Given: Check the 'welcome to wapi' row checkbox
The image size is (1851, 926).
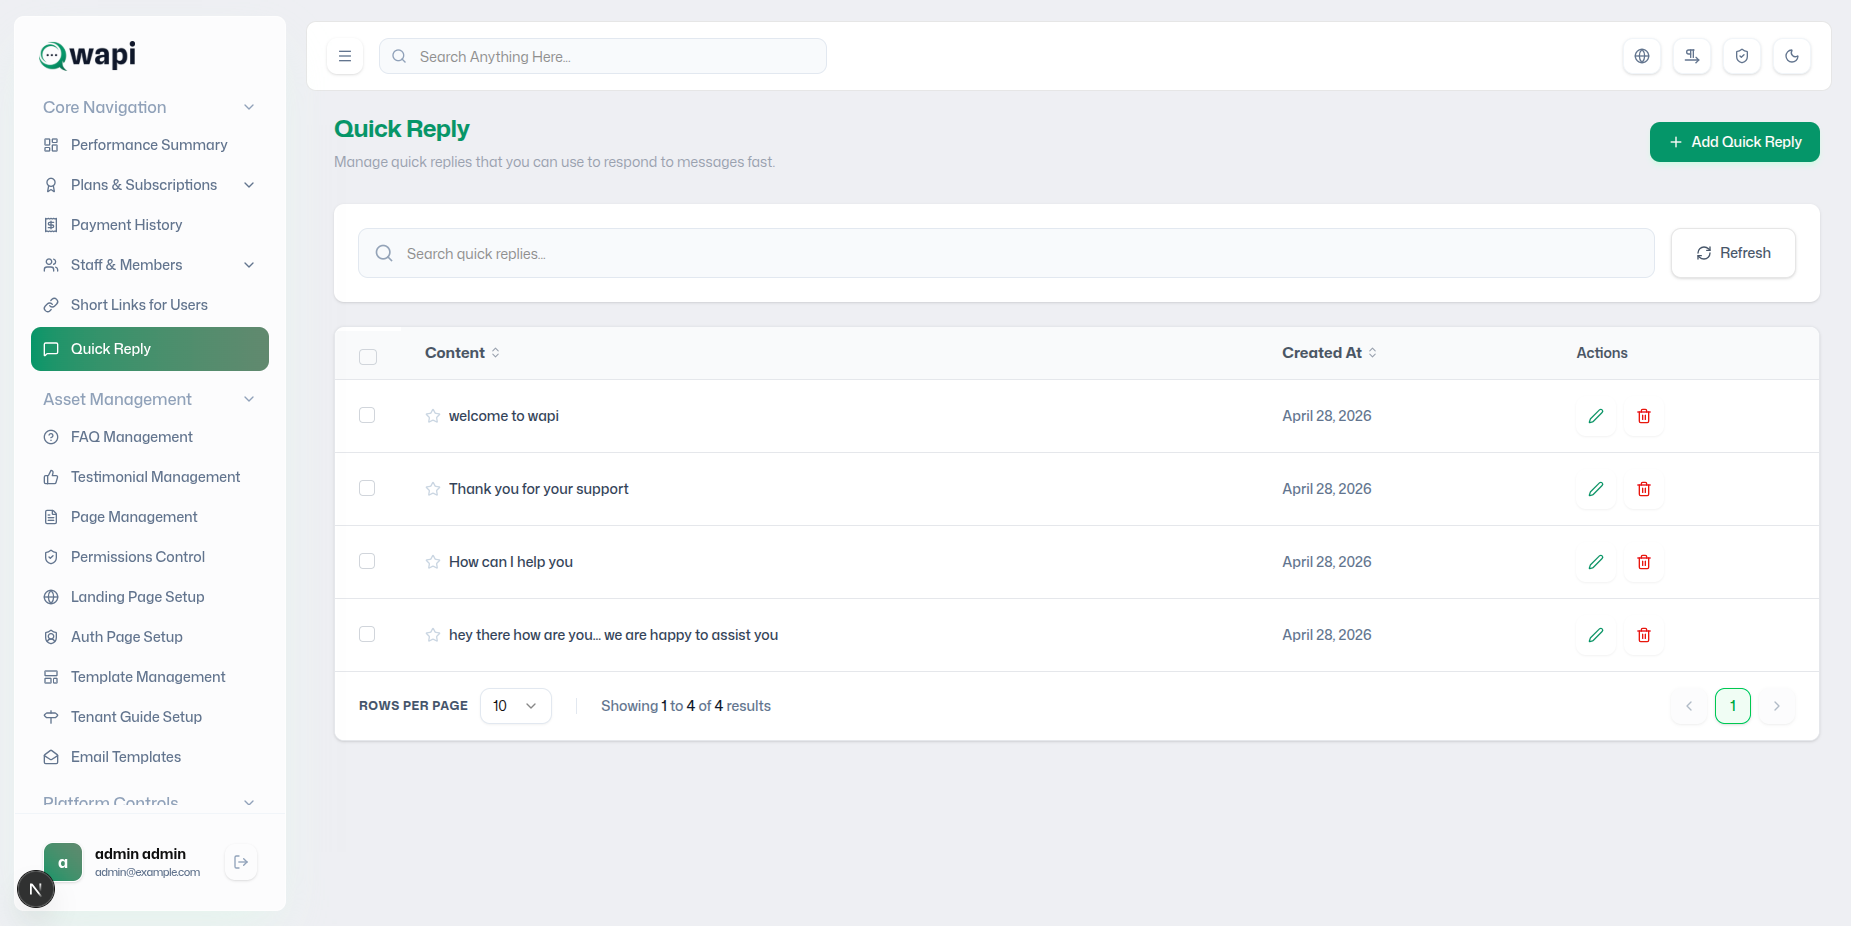Looking at the screenshot, I should pyautogui.click(x=367, y=415).
